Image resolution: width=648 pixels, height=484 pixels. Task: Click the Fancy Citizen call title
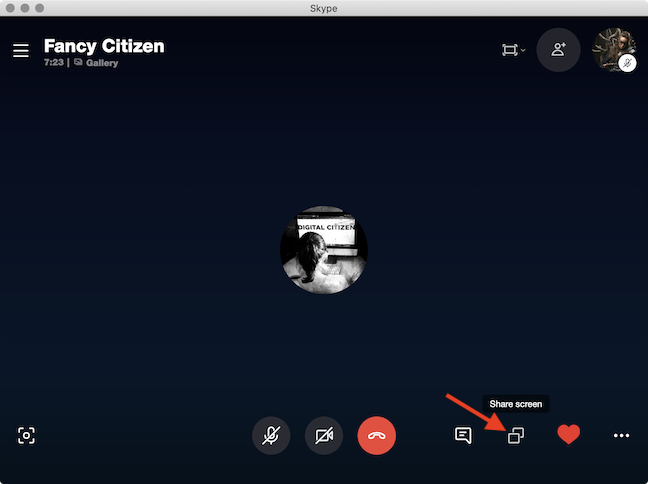[x=104, y=46]
